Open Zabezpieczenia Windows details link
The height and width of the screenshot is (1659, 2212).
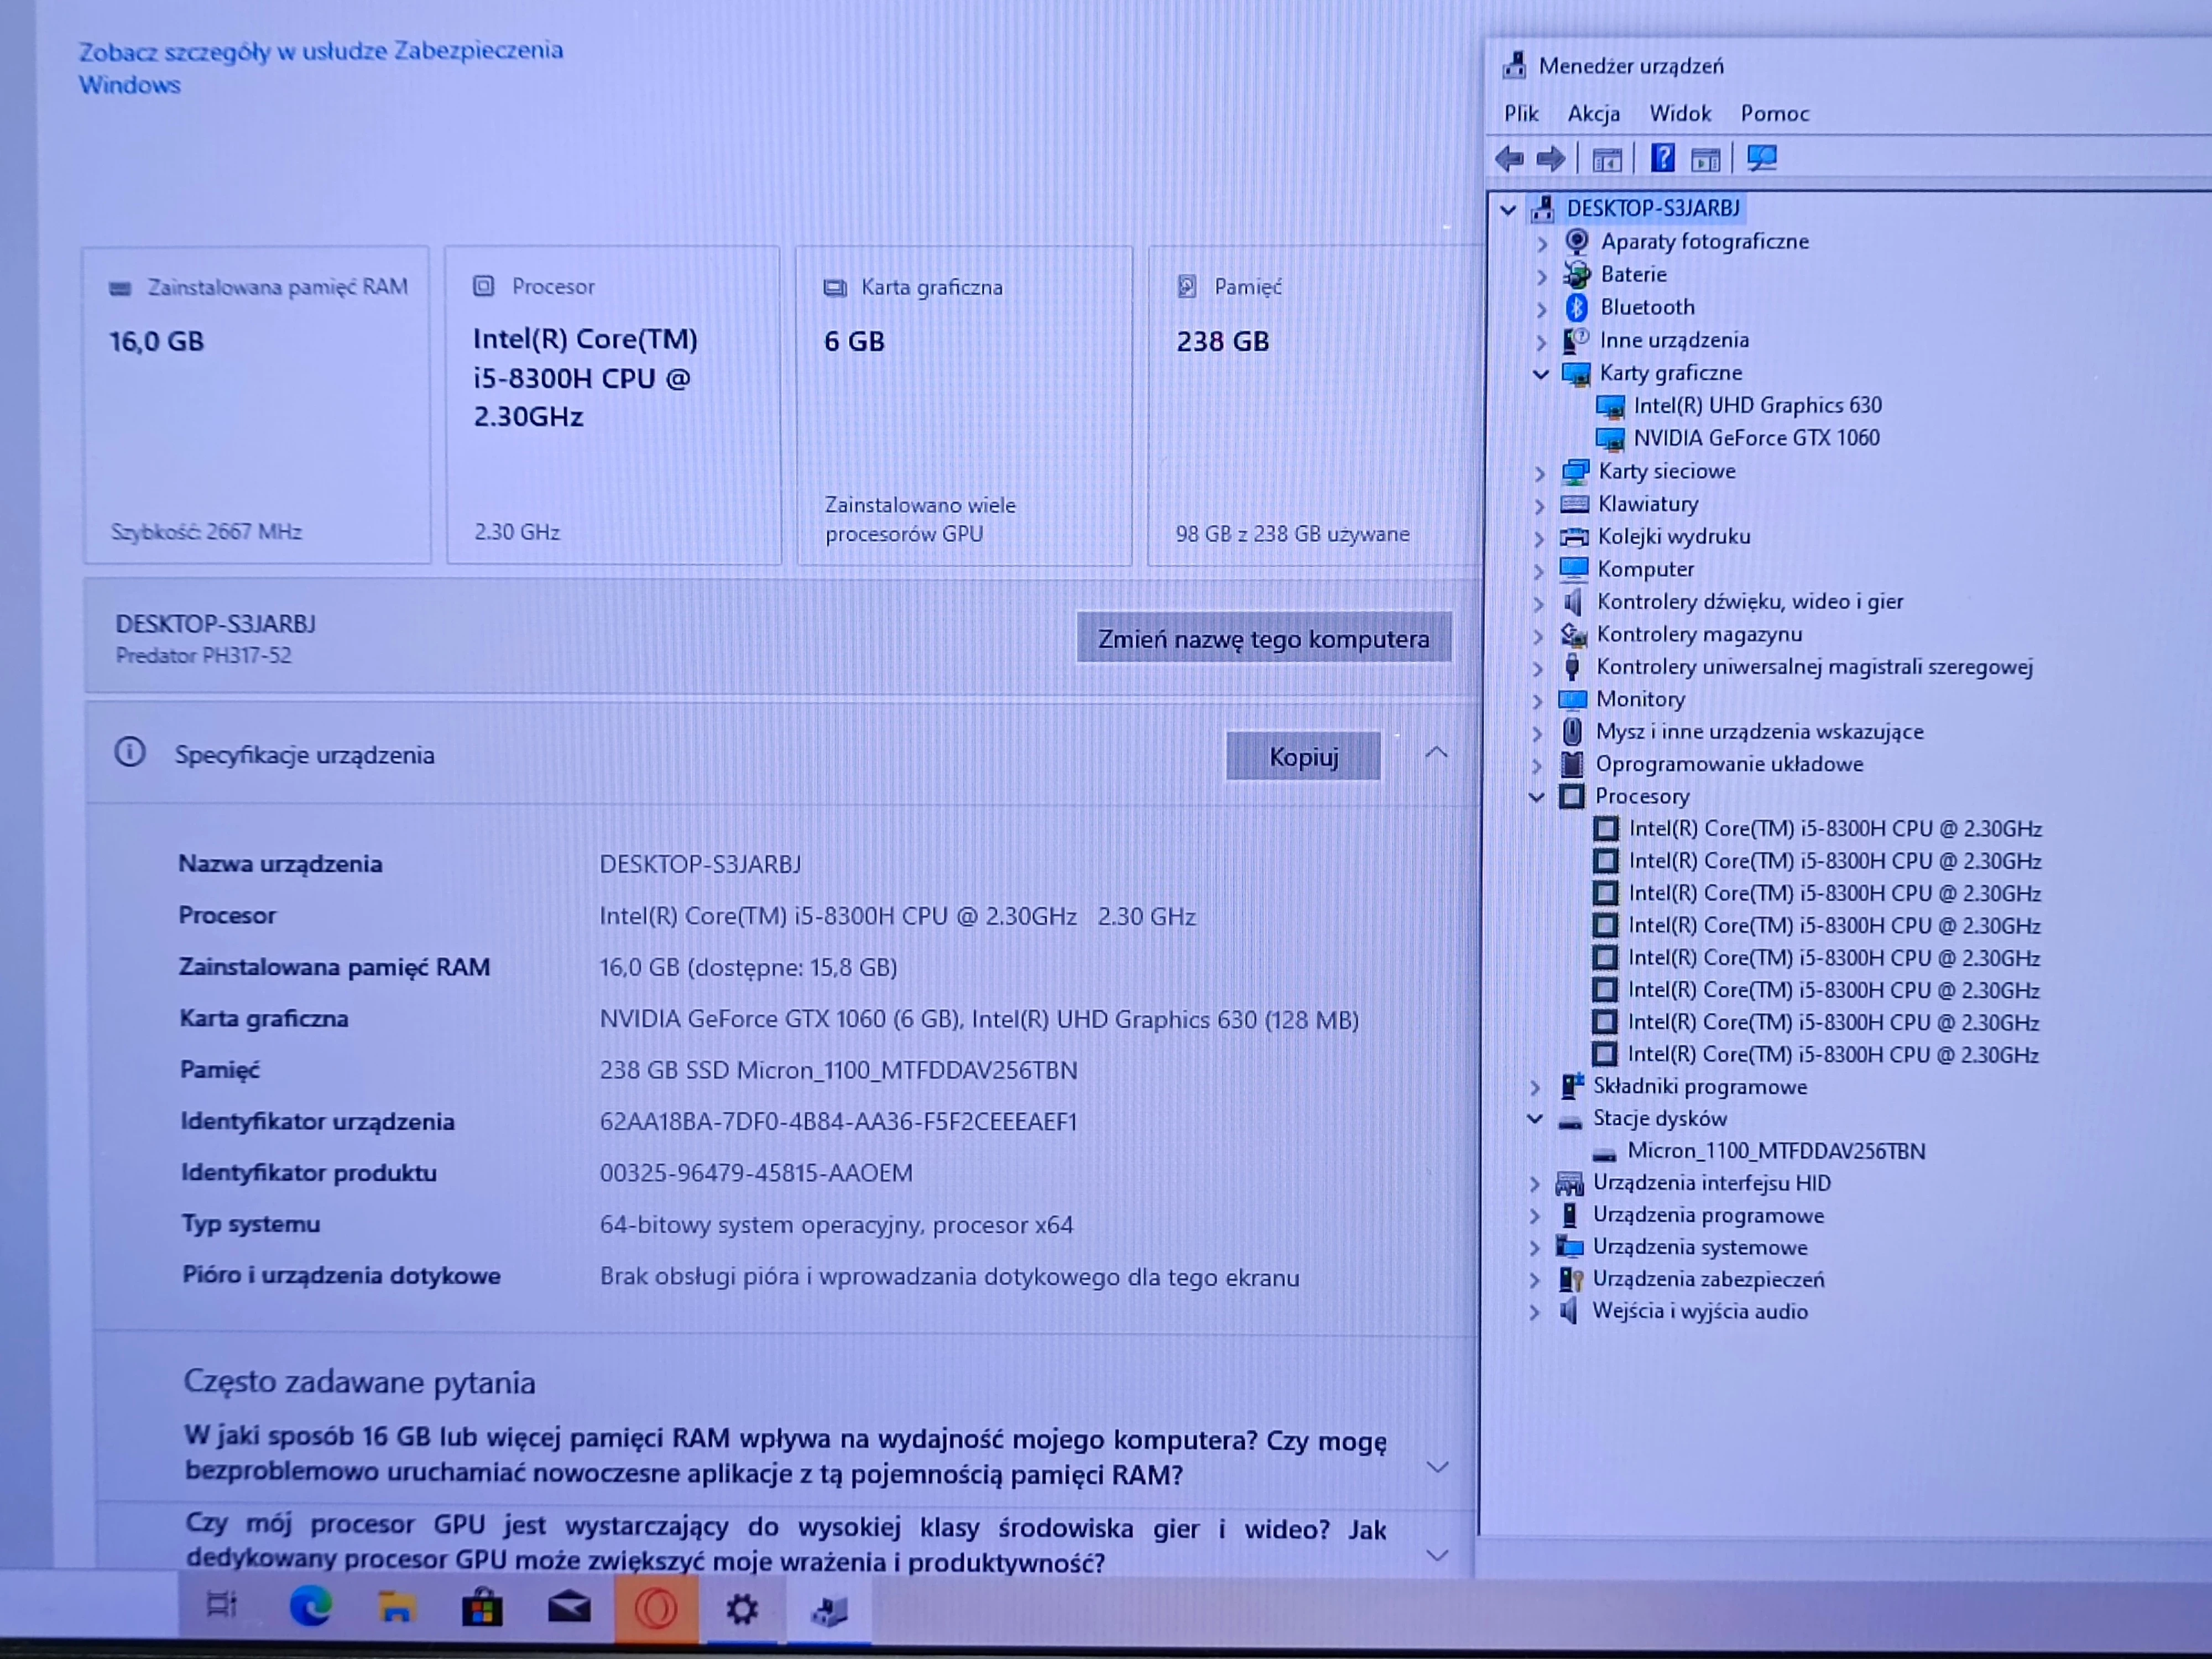pyautogui.click(x=320, y=67)
